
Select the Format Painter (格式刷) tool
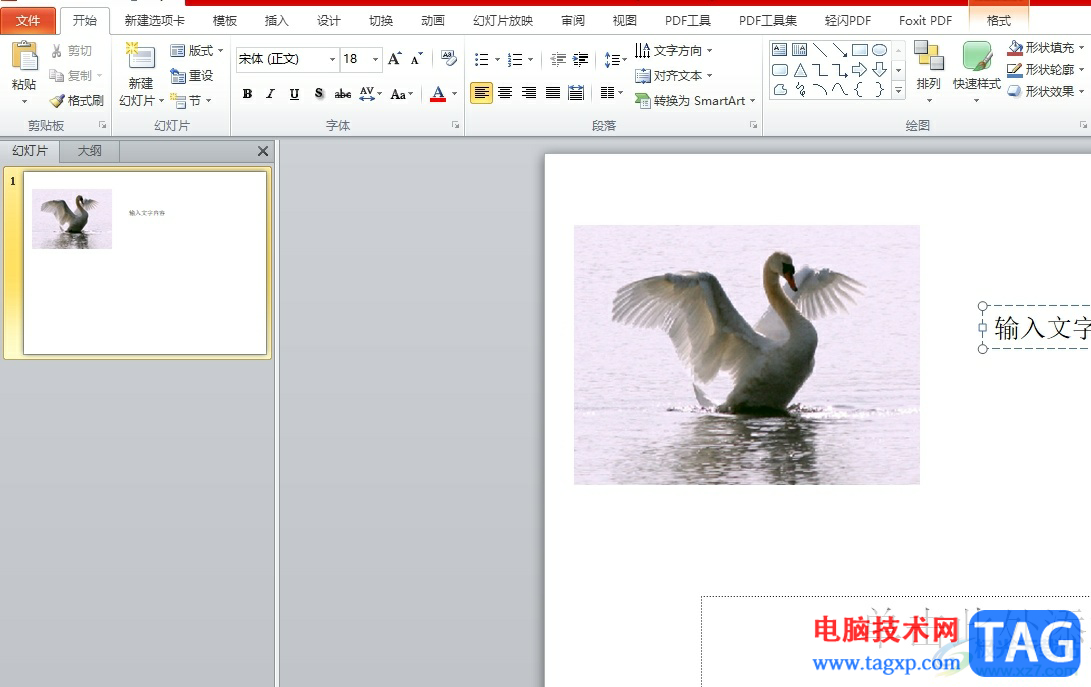tap(77, 101)
